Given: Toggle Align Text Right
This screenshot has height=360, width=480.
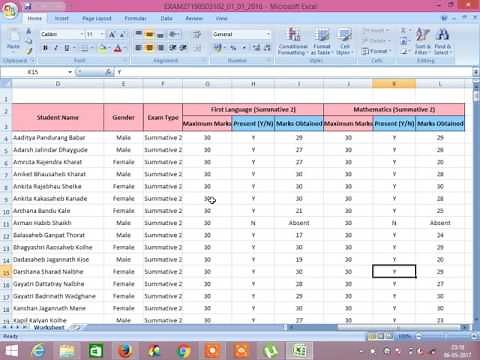Looking at the screenshot, I should tap(160, 48).
